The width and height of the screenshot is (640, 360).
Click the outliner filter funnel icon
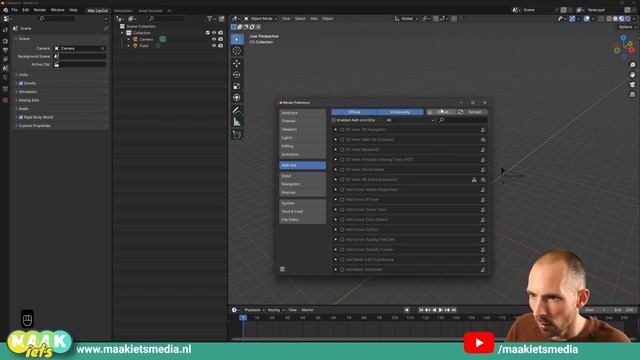[x=210, y=19]
